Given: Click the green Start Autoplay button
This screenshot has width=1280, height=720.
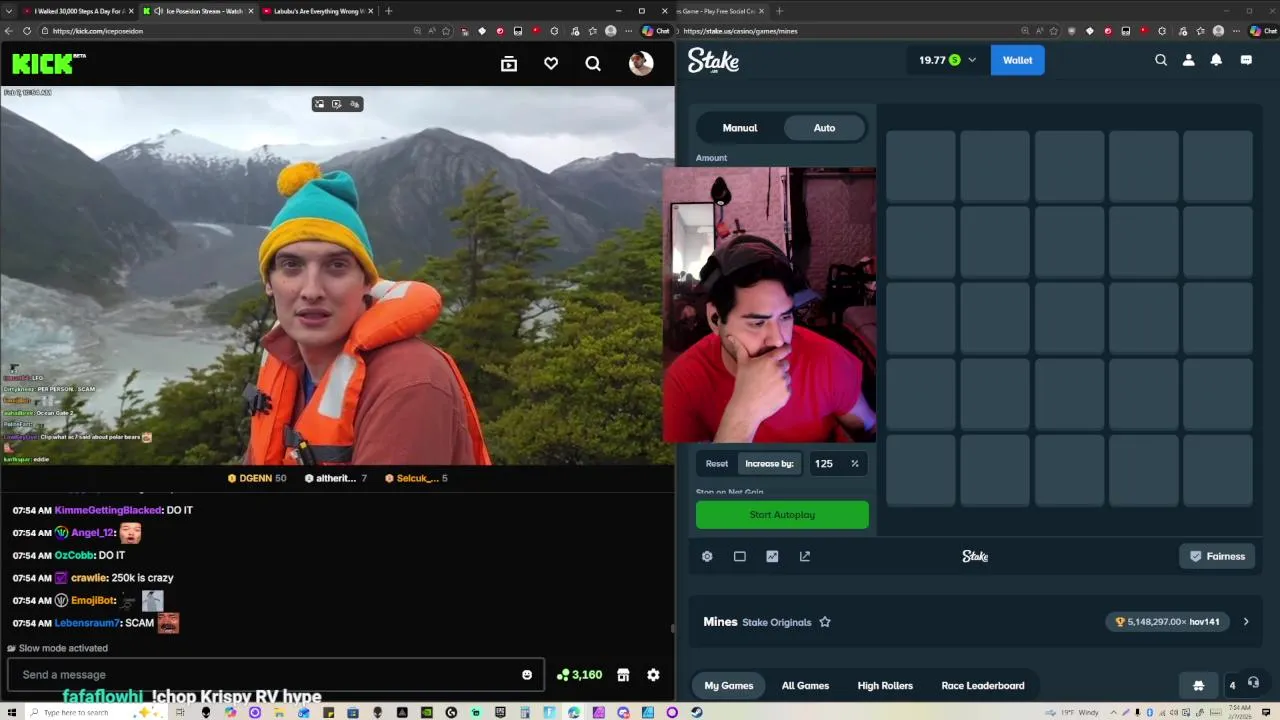Looking at the screenshot, I should 782,515.
